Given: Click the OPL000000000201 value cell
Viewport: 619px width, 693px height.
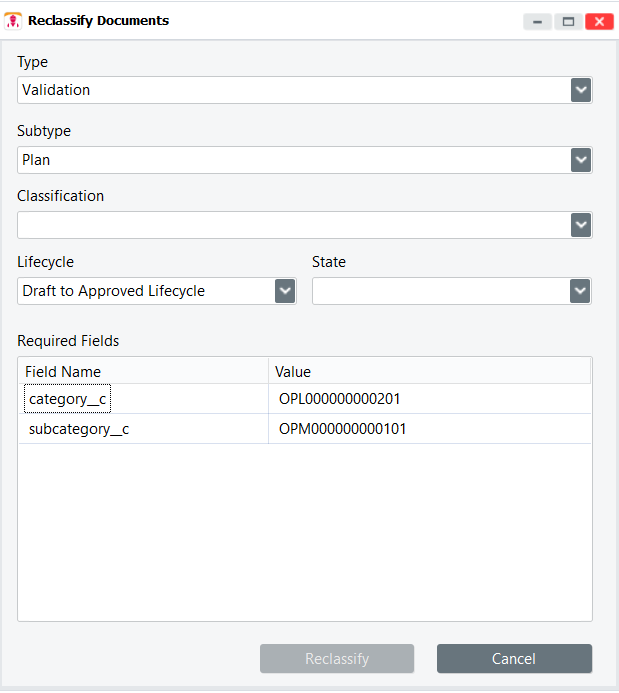Looking at the screenshot, I should tap(340, 400).
